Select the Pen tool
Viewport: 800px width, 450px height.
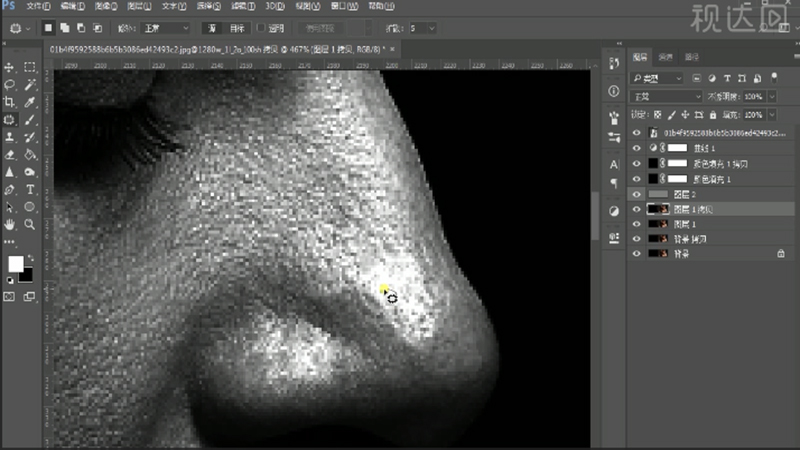pos(9,190)
